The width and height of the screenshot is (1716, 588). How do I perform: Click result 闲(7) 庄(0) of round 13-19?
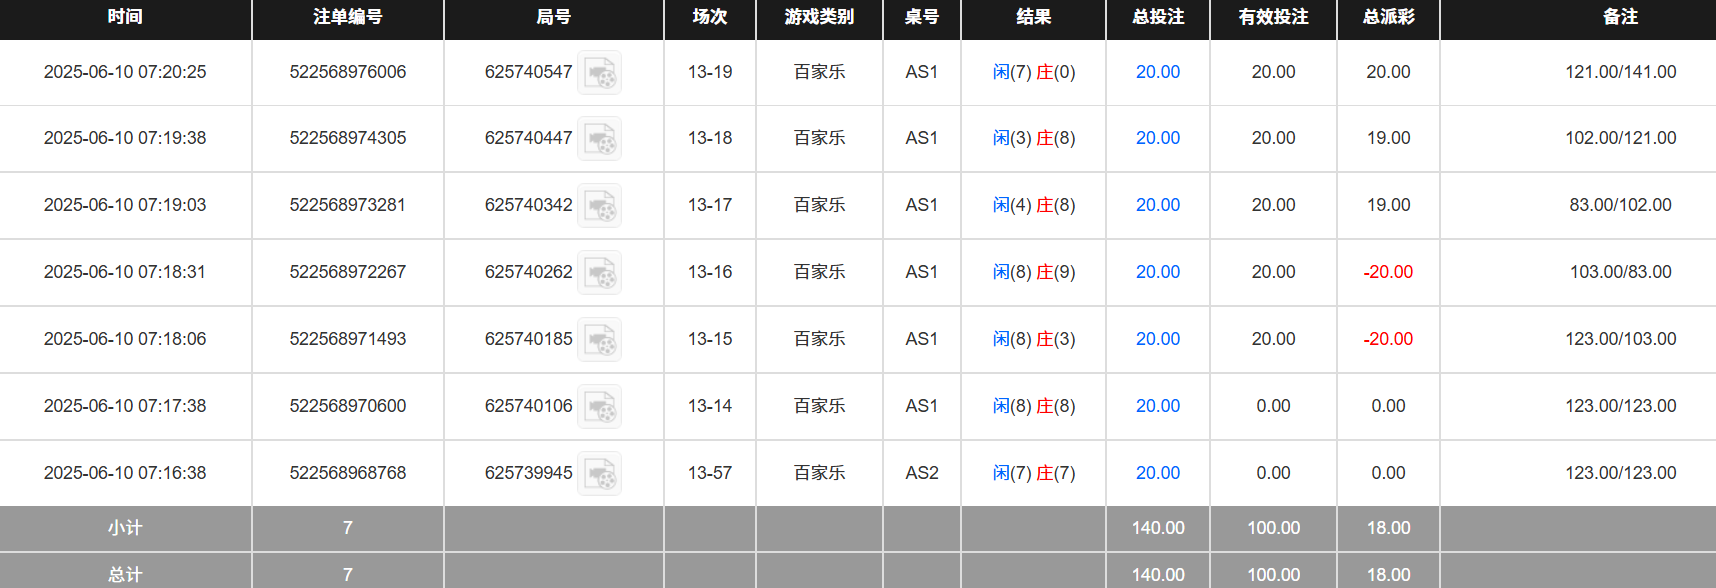pos(1033,72)
